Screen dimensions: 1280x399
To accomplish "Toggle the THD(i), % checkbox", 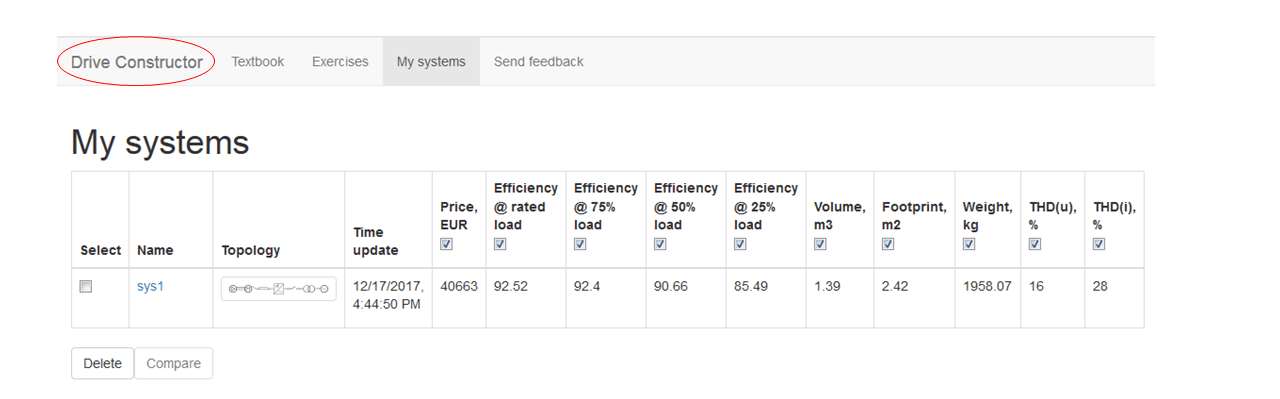I will (1099, 243).
